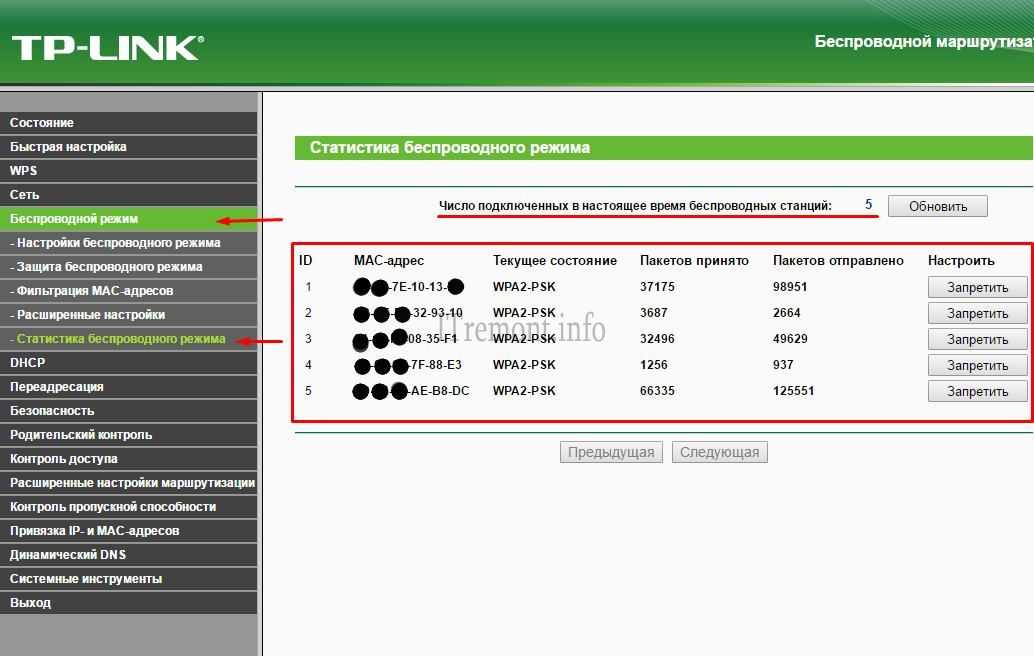Click Запретить for station ID 1

pos(977,288)
